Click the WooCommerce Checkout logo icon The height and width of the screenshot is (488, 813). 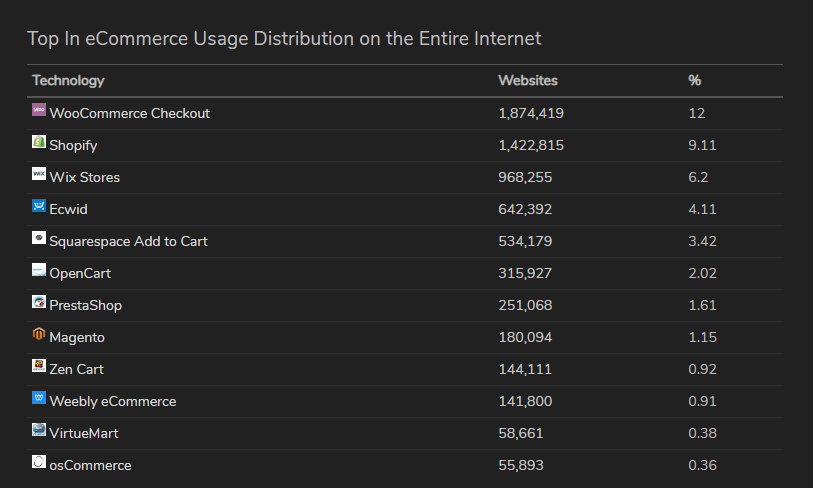(x=39, y=109)
